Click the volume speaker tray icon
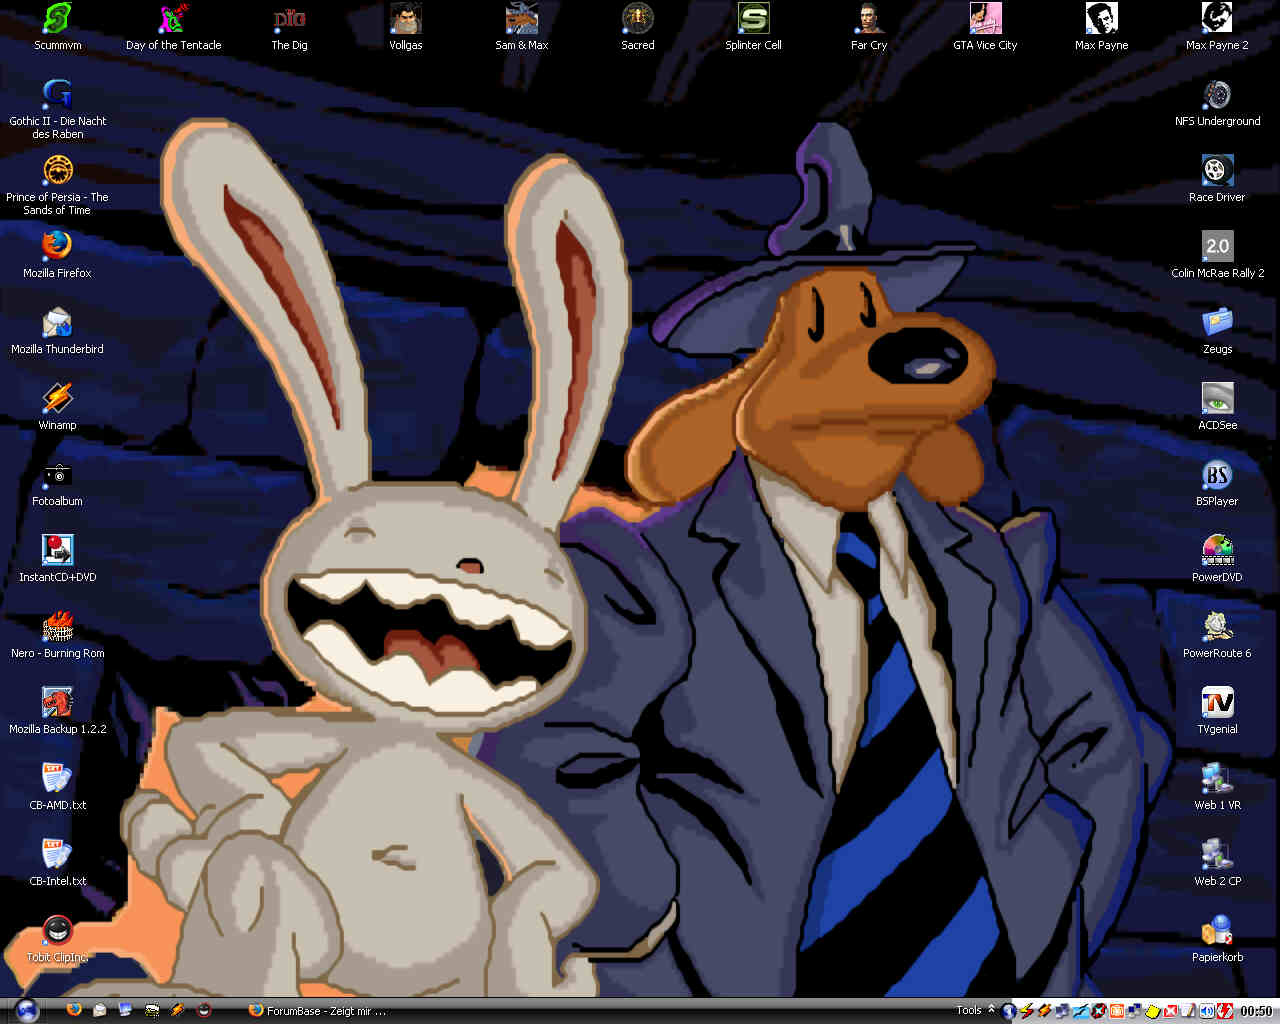 [1207, 1011]
